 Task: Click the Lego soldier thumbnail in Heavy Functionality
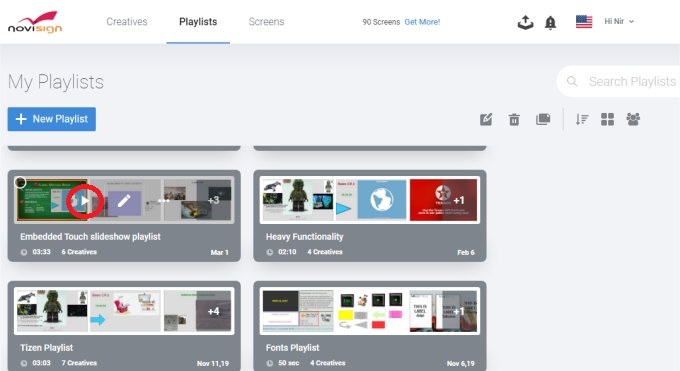298,200
